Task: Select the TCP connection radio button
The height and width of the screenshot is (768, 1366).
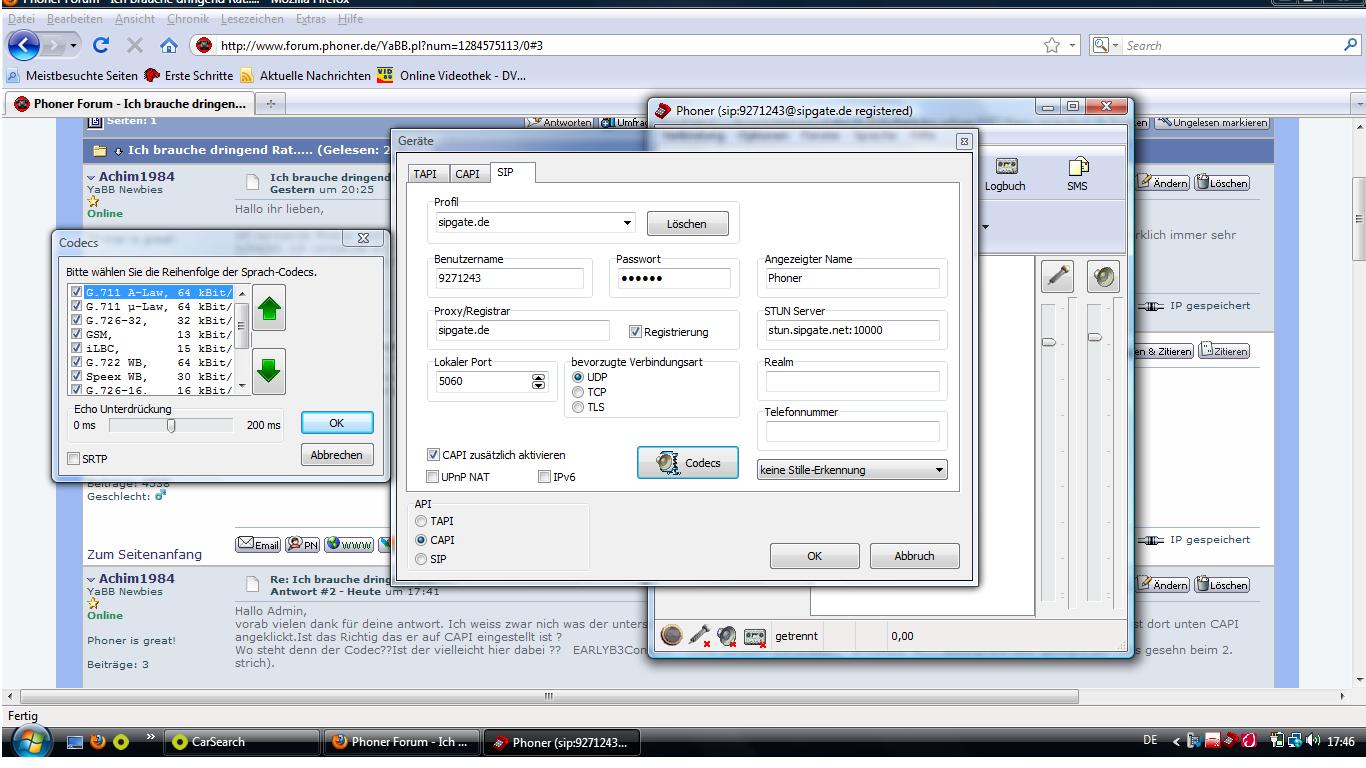Action: click(578, 392)
